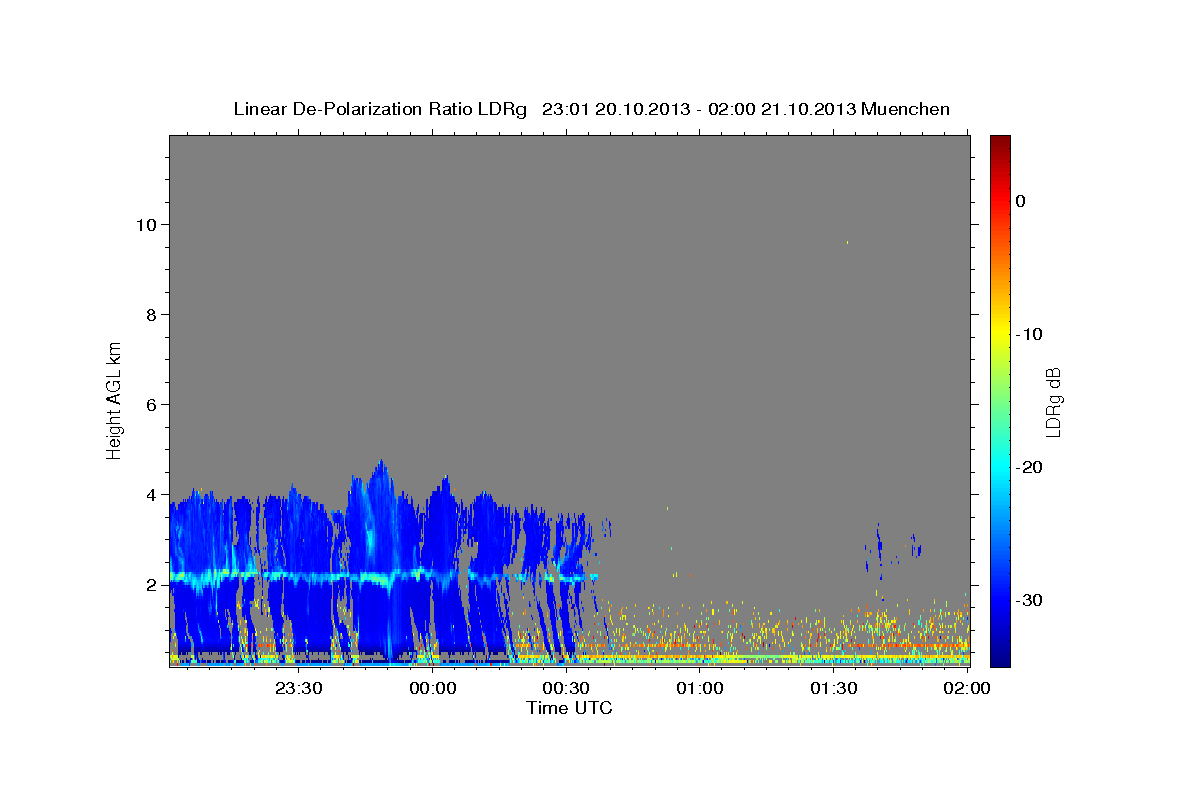Click the 23:30 time axis label

[x=298, y=688]
